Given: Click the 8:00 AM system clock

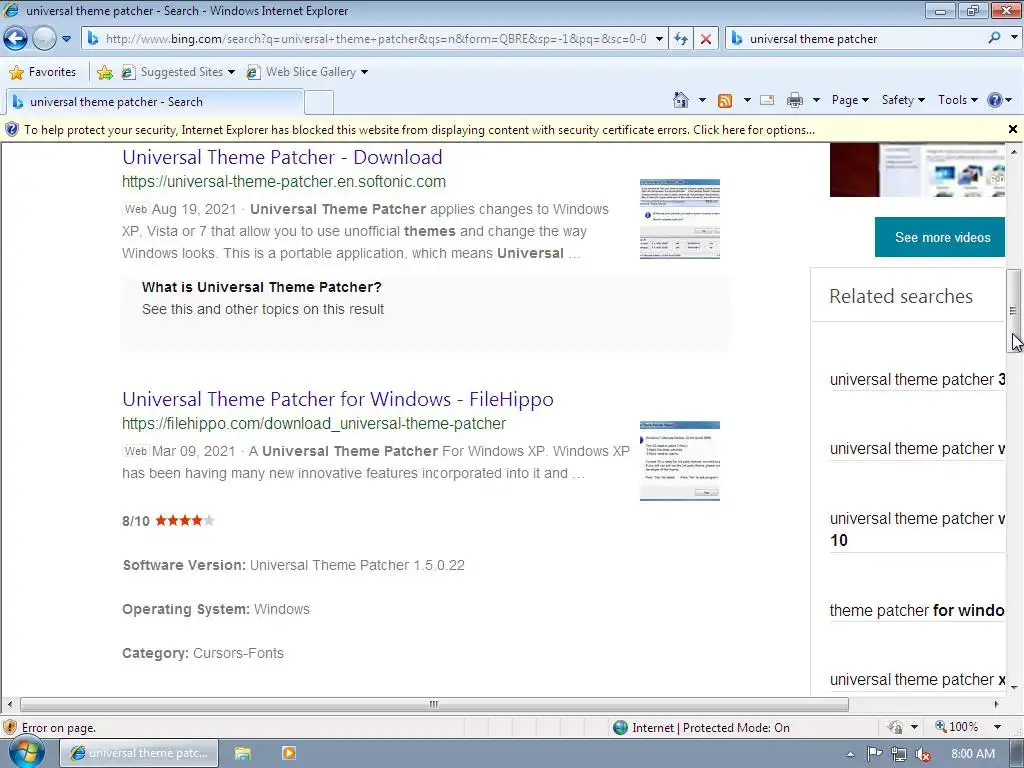Looking at the screenshot, I should point(972,754).
